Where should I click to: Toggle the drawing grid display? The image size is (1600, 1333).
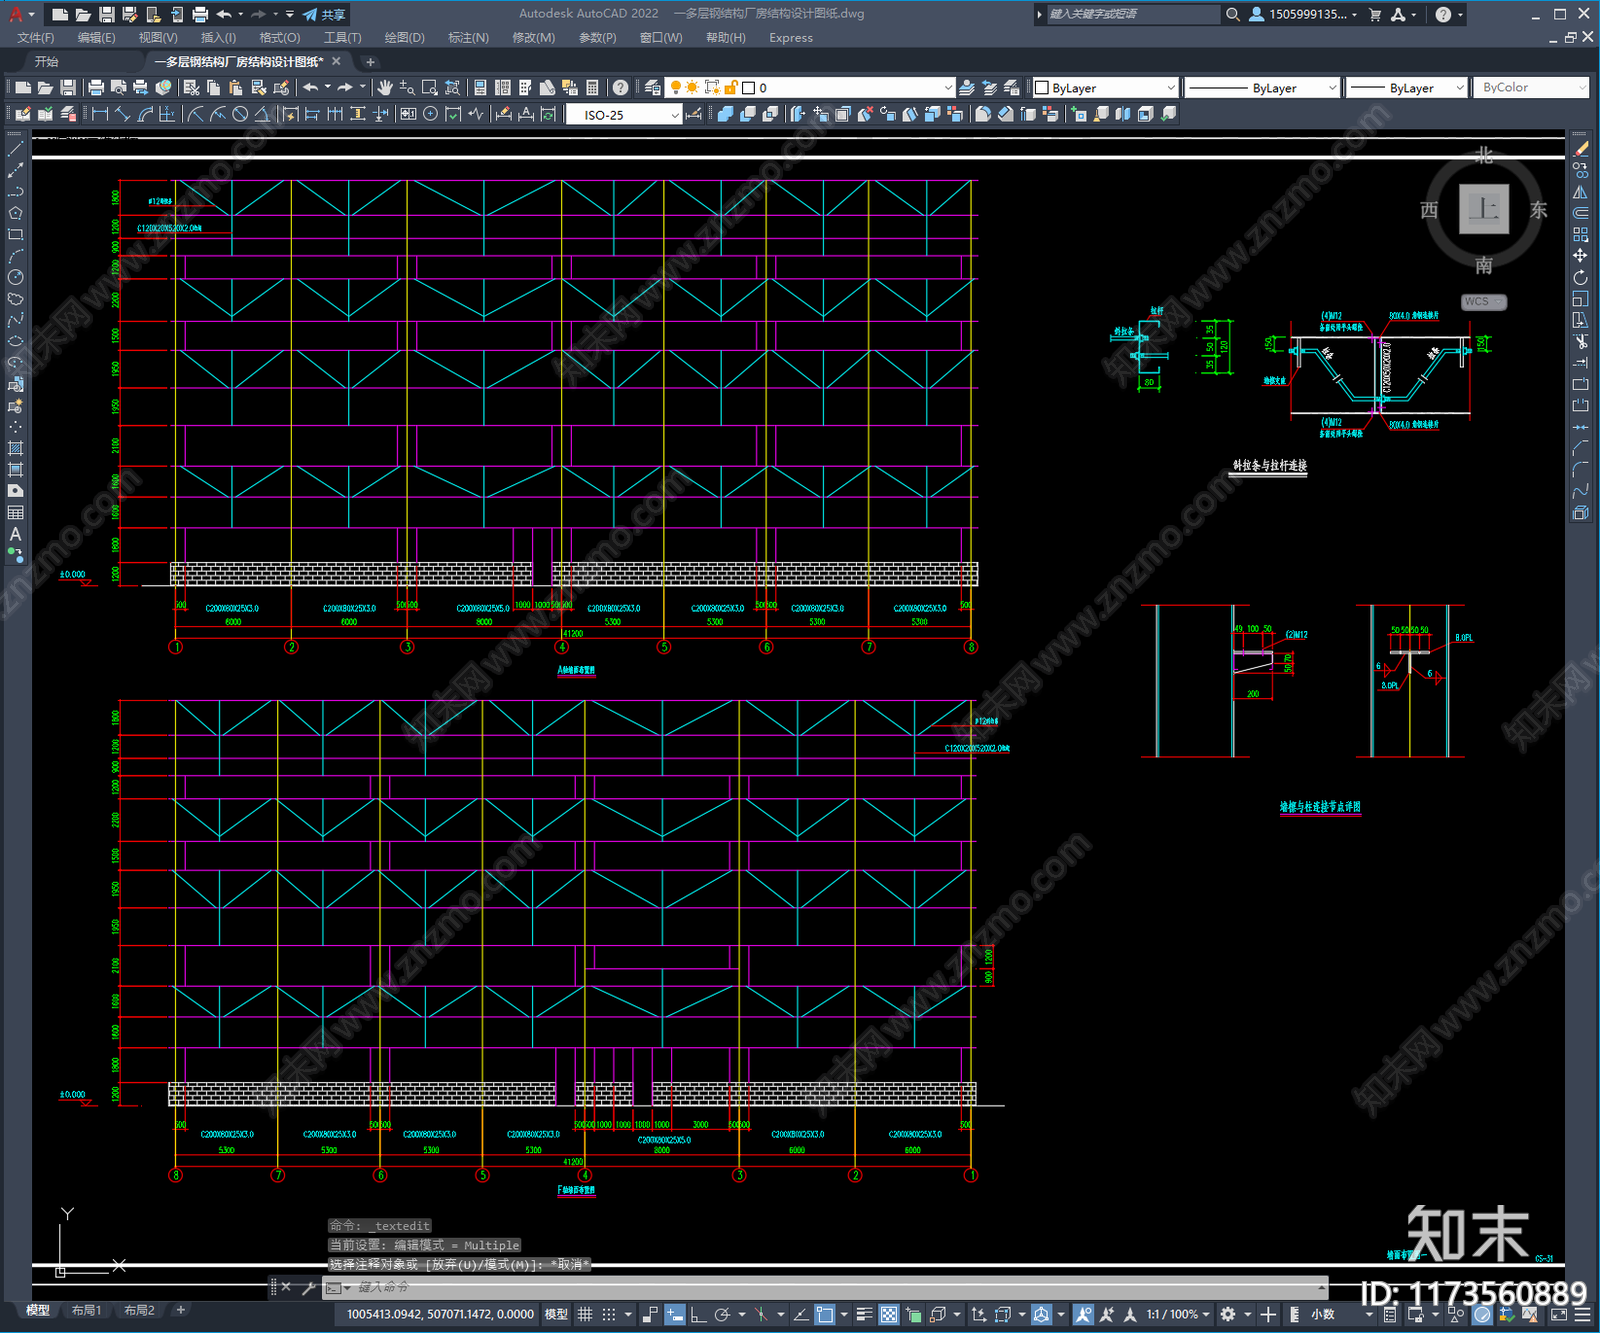(x=585, y=1314)
